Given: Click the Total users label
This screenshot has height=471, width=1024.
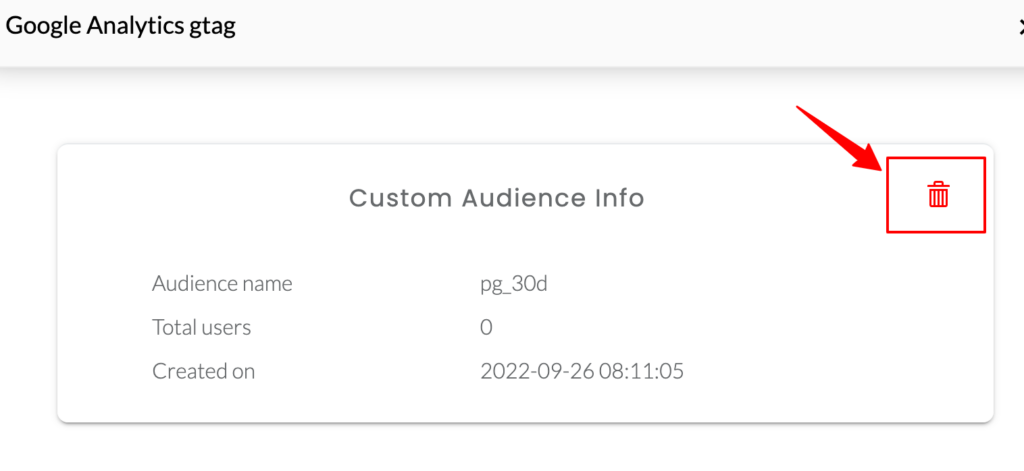Looking at the screenshot, I should point(201,327).
